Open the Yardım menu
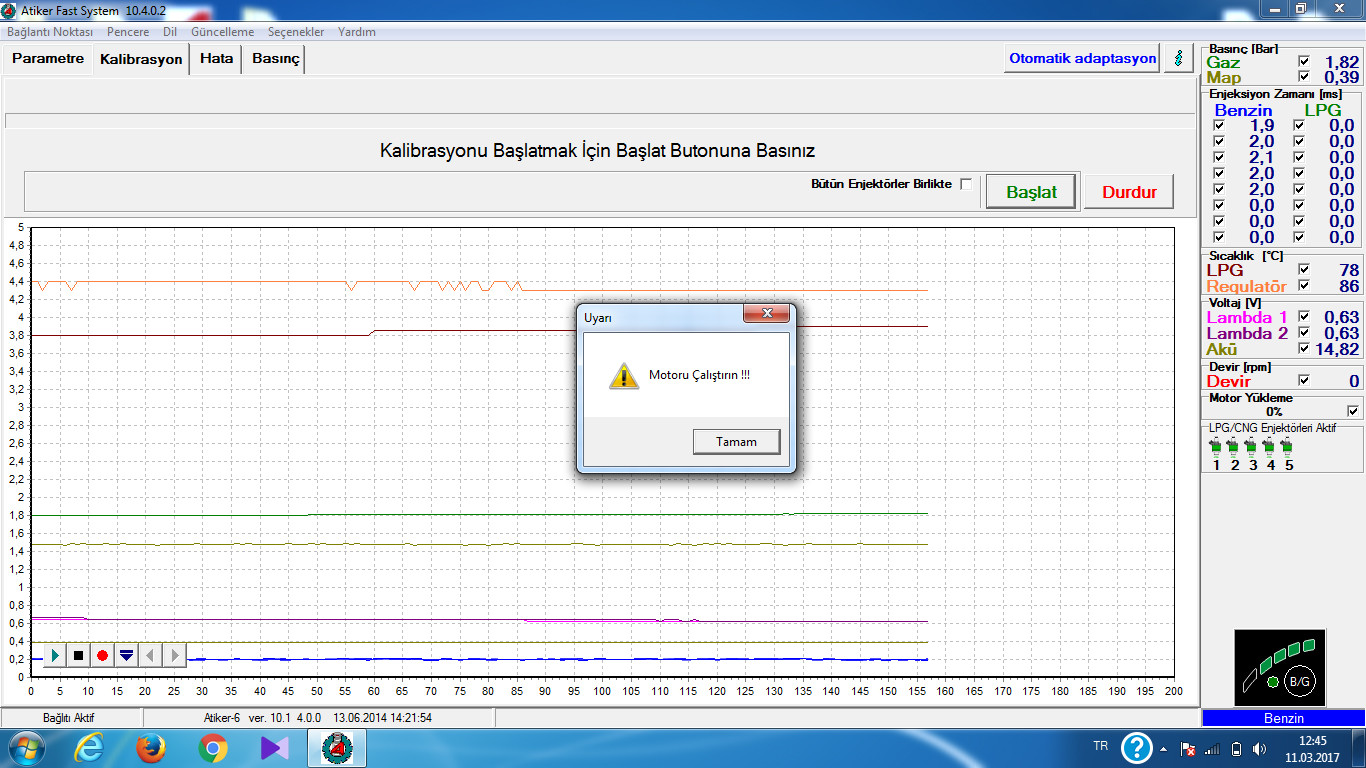1366x768 pixels. pyautogui.click(x=357, y=32)
